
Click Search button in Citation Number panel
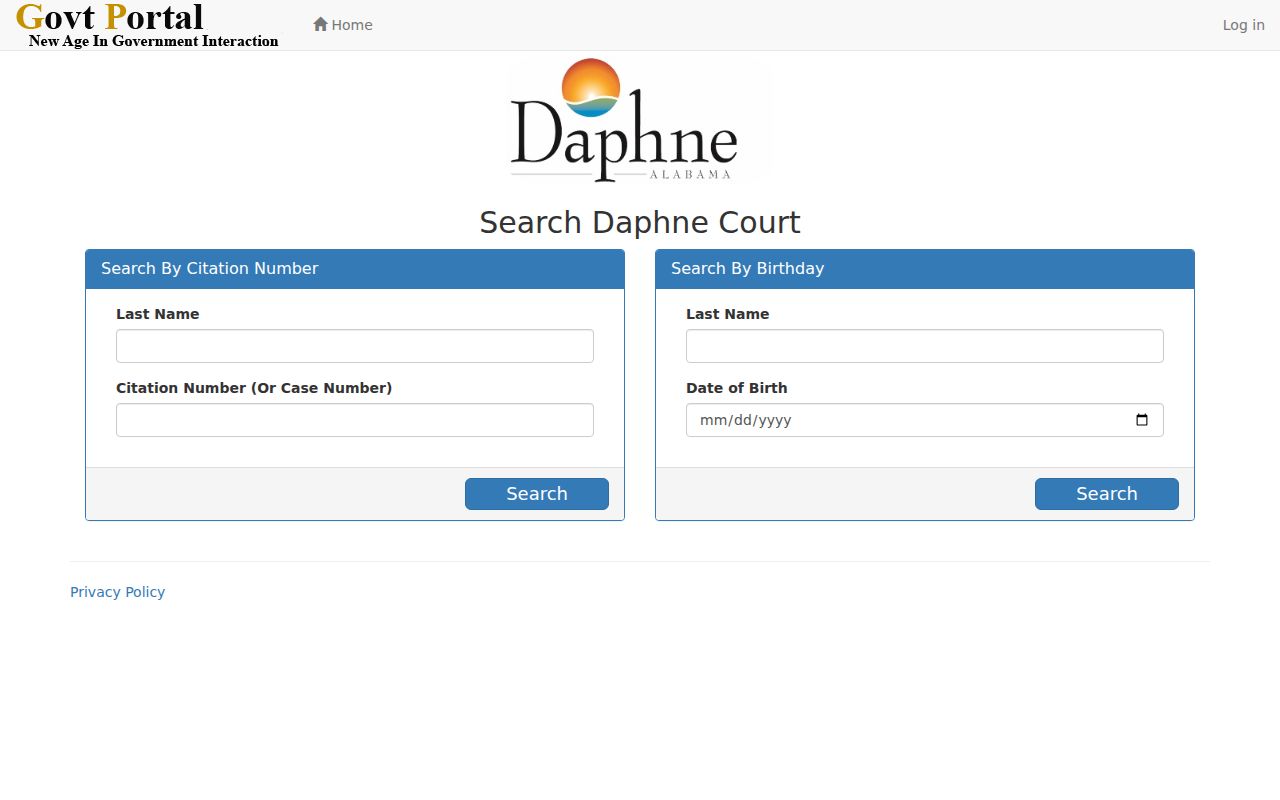coord(537,494)
